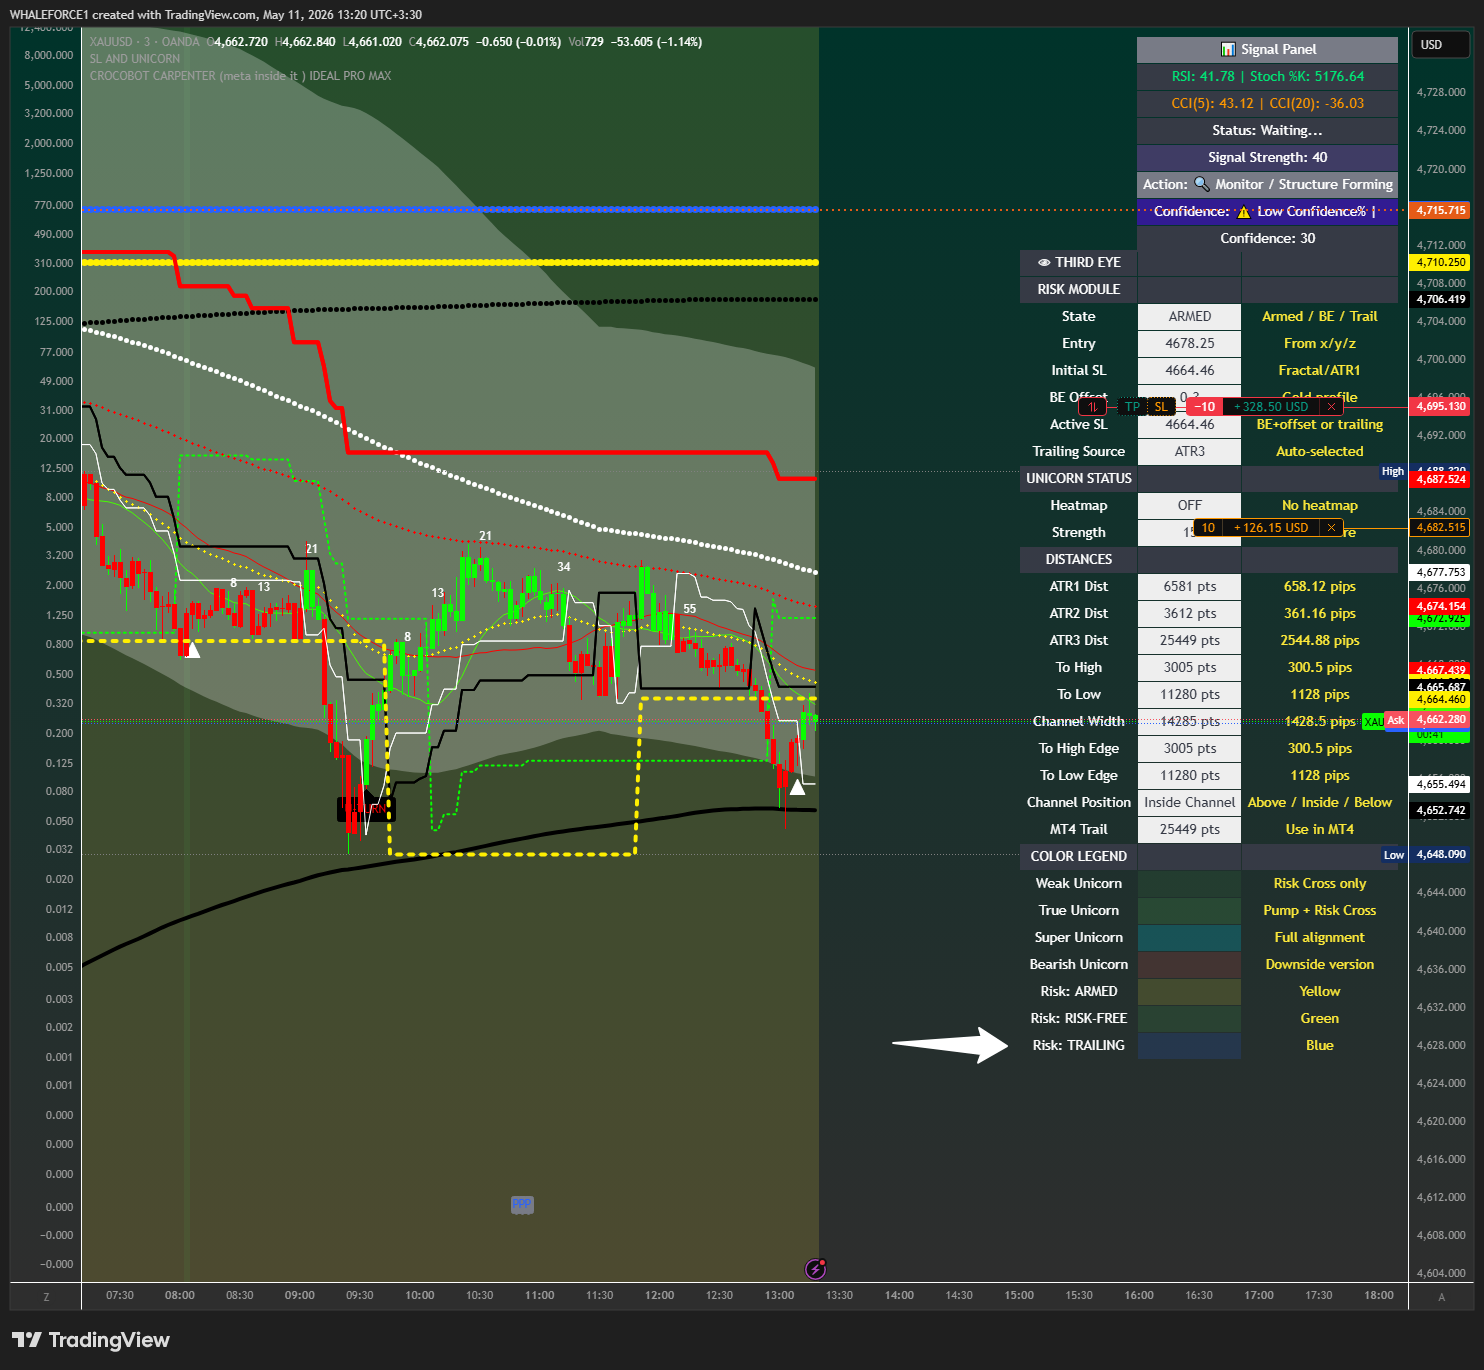The width and height of the screenshot is (1484, 1370).
Task: Select the SL AND UNICORN indicator title
Action: (135, 59)
